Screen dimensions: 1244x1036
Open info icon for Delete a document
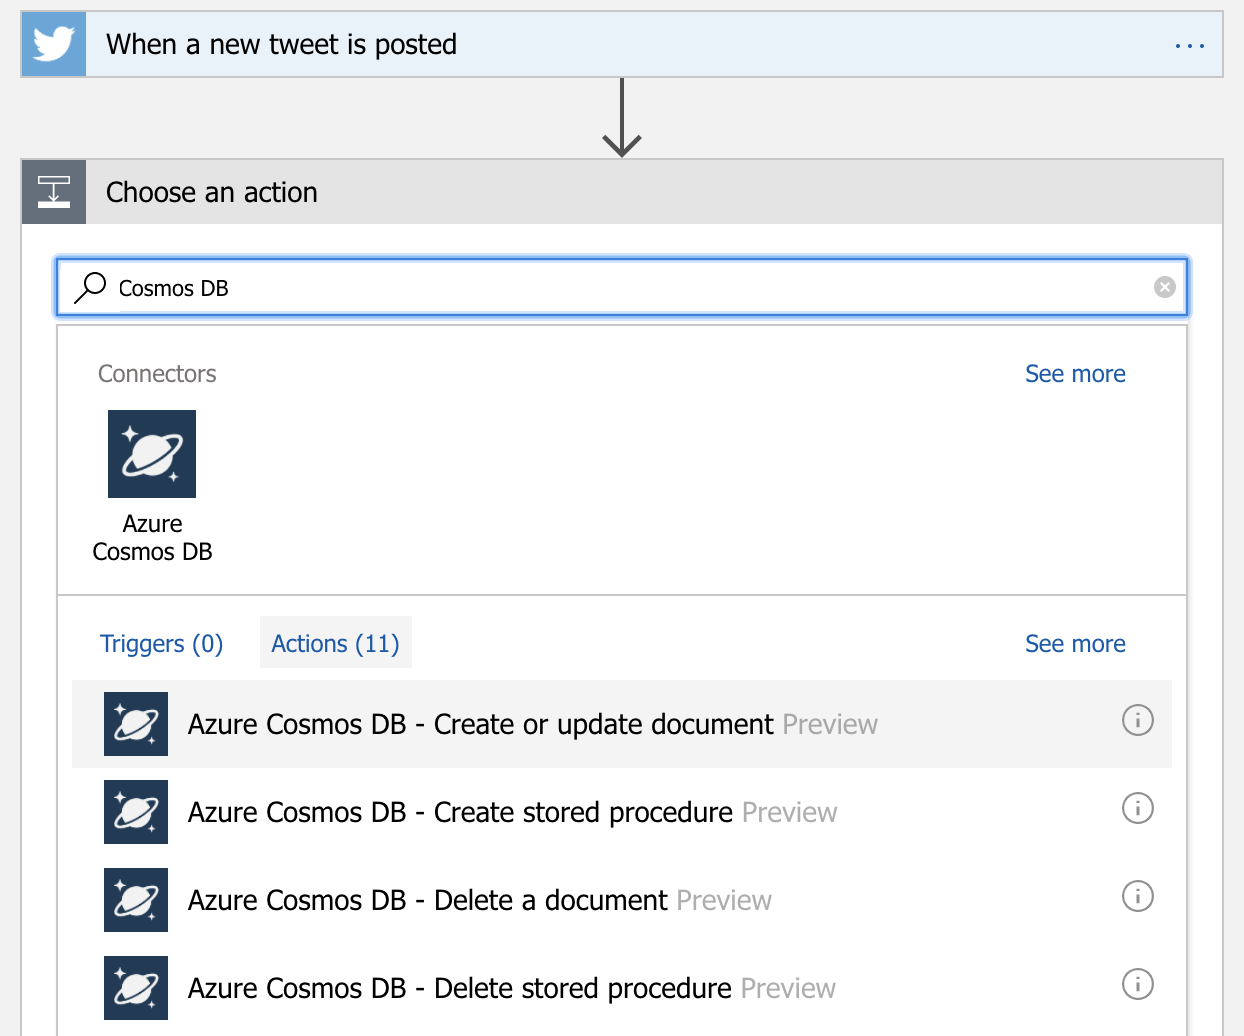point(1137,896)
